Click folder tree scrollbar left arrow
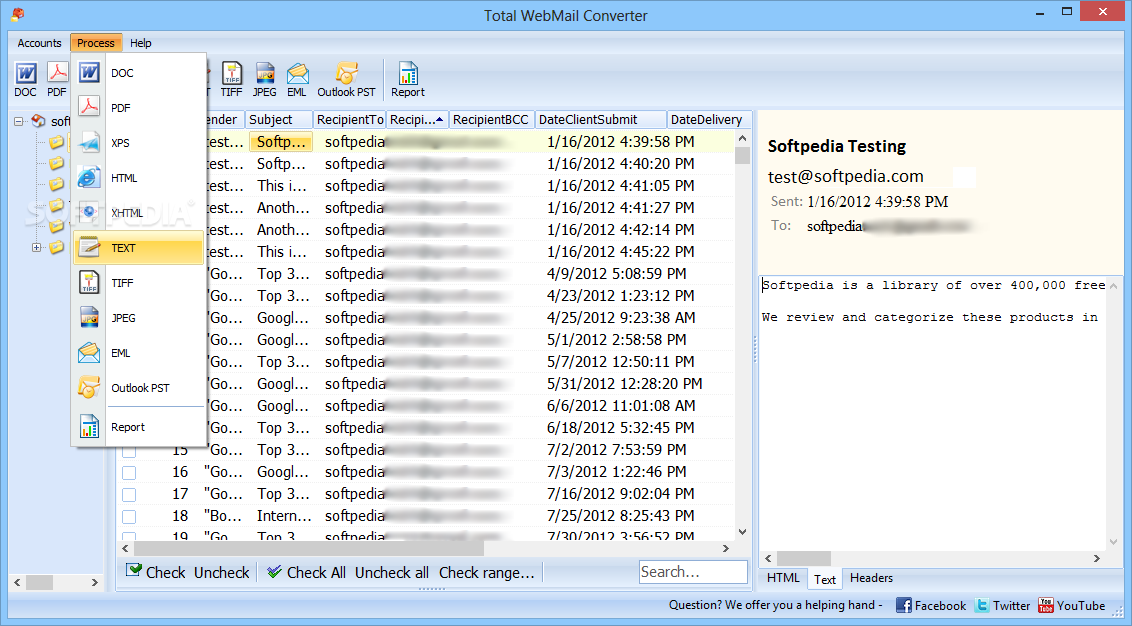 coord(17,582)
